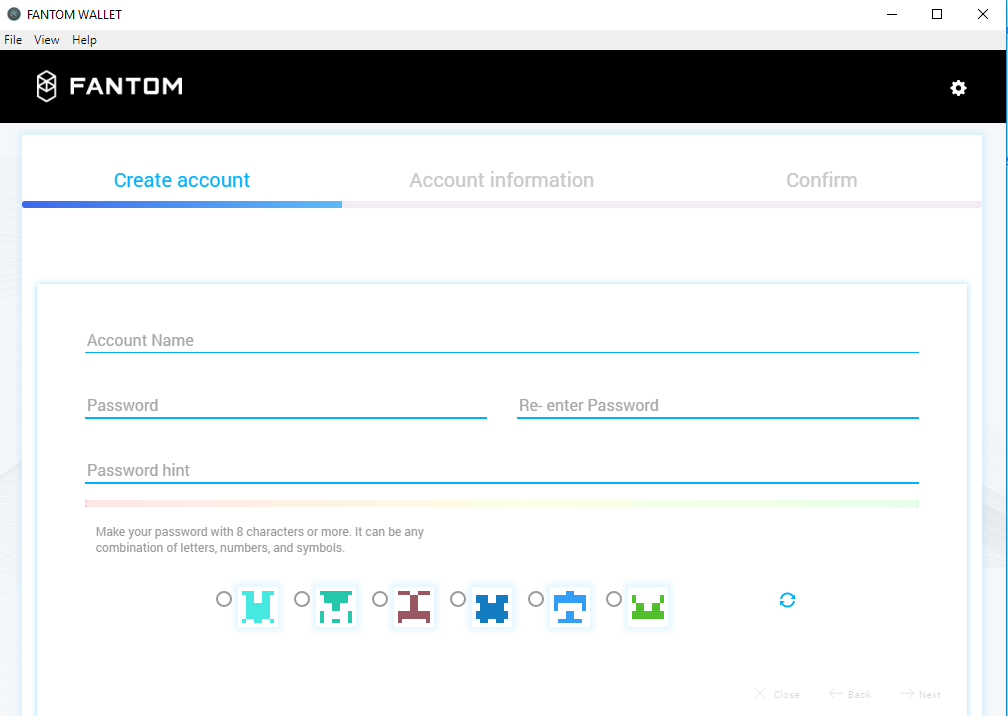
Task: Focus the Re-enter Password field
Action: [x=717, y=405]
